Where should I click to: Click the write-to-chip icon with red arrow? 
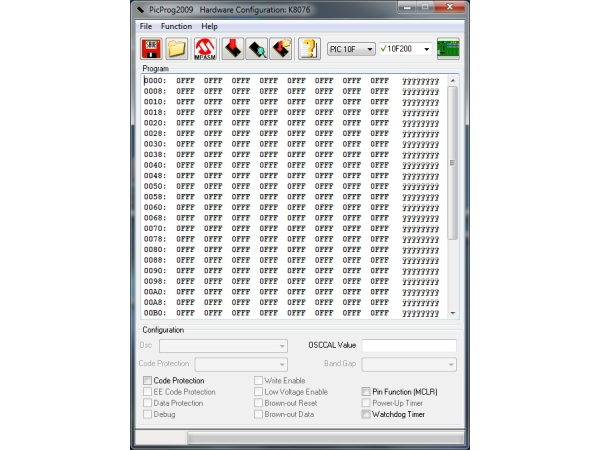pos(231,48)
